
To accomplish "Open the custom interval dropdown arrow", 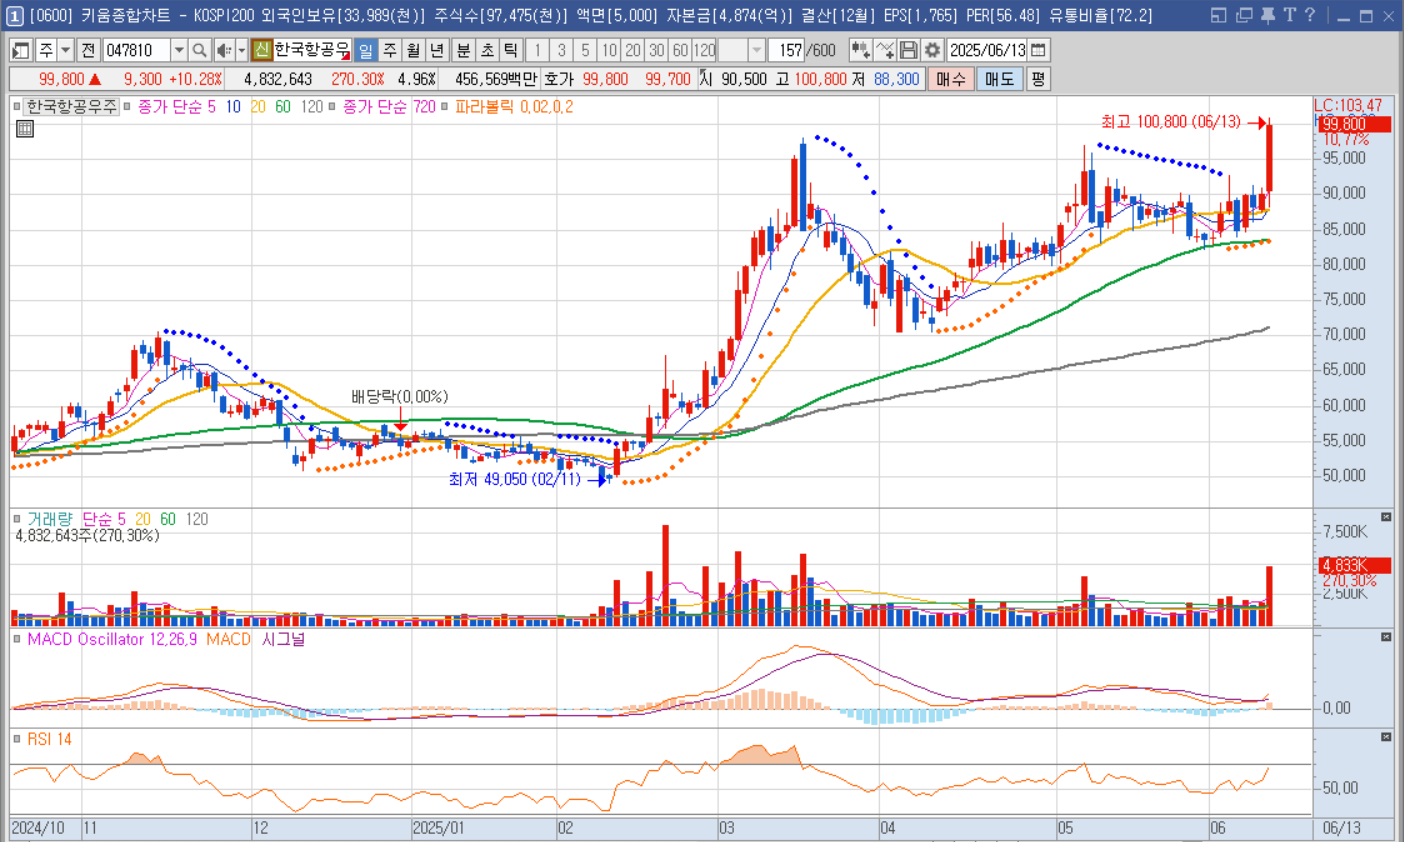I will 757,50.
